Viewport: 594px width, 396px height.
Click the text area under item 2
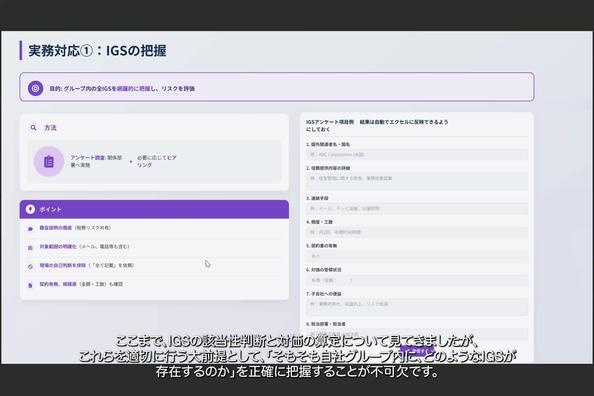coord(417,181)
